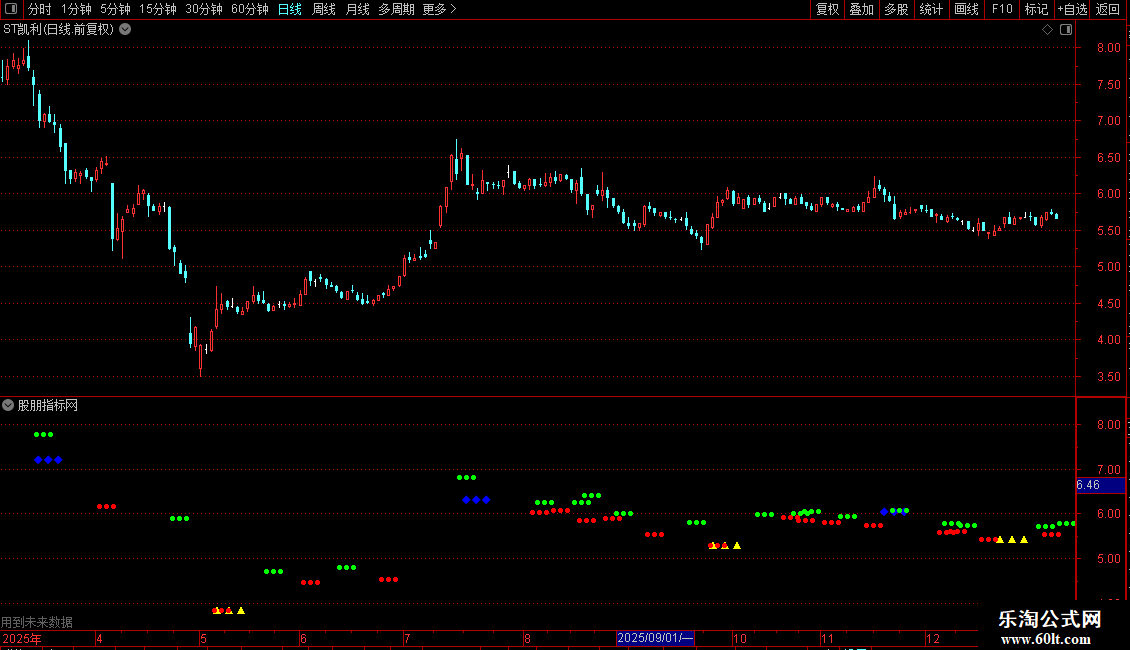Select the 60分钟 period

click(x=249, y=9)
